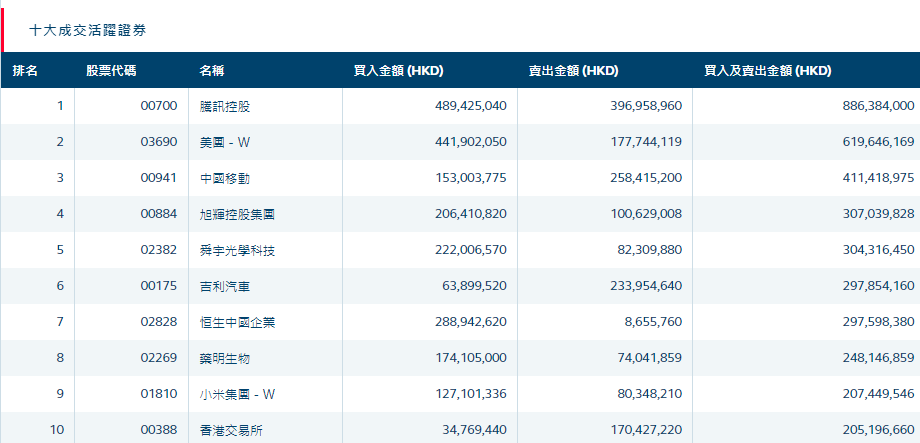This screenshot has height=443, width=920.
Task: Select stock code 02269
Action: click(x=159, y=357)
